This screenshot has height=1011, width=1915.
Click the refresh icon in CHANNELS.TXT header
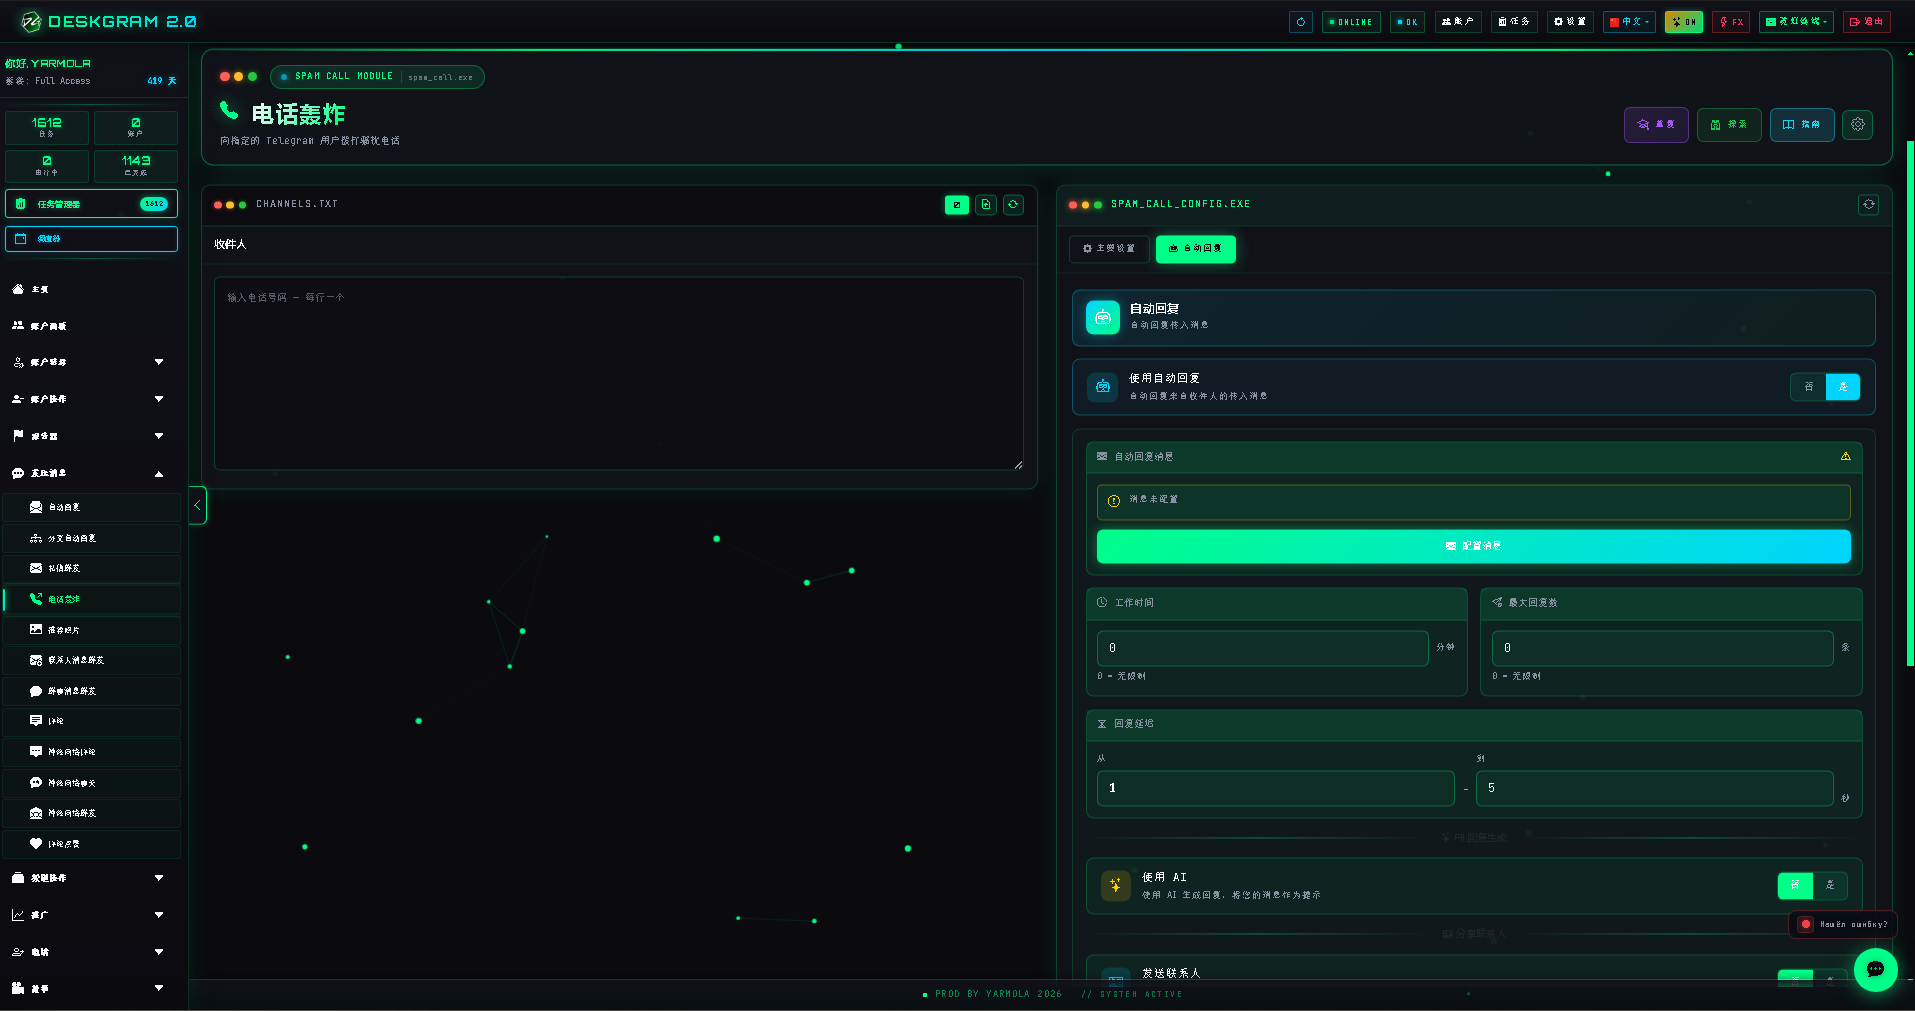point(1013,204)
